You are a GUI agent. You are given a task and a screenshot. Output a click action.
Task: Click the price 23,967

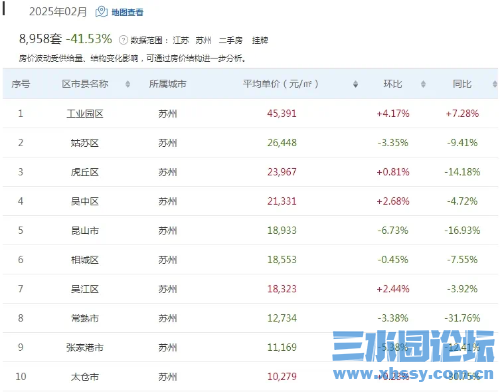282,172
